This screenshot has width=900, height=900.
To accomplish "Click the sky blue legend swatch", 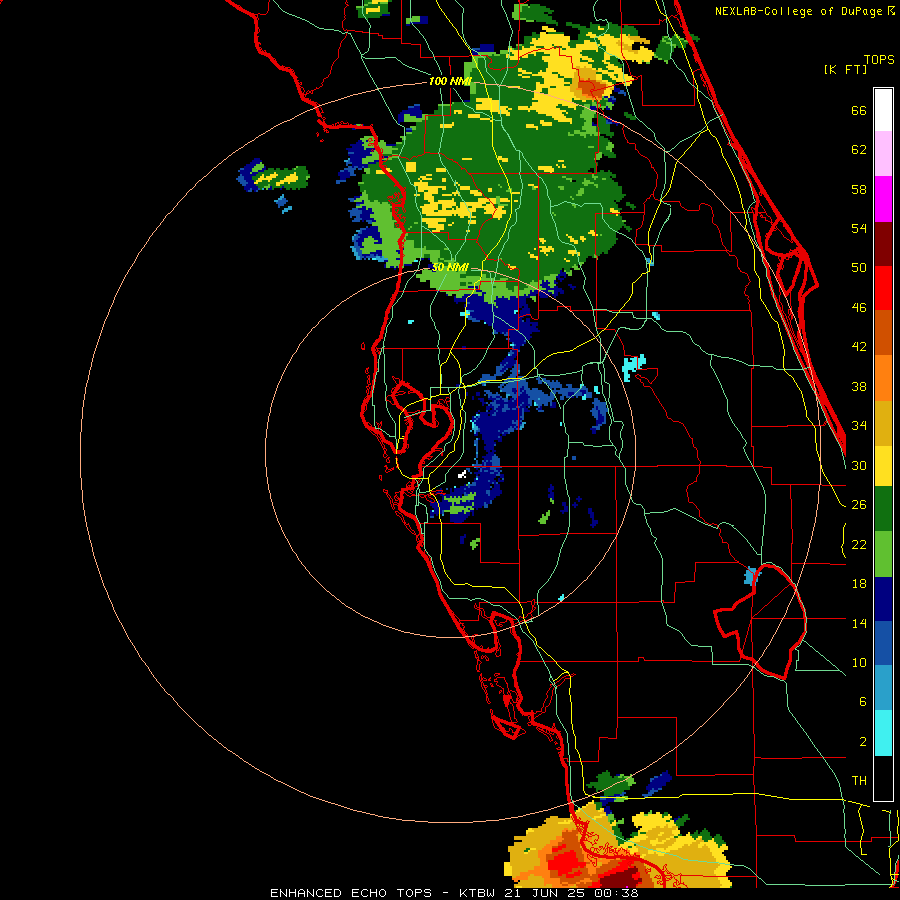I will point(883,688).
